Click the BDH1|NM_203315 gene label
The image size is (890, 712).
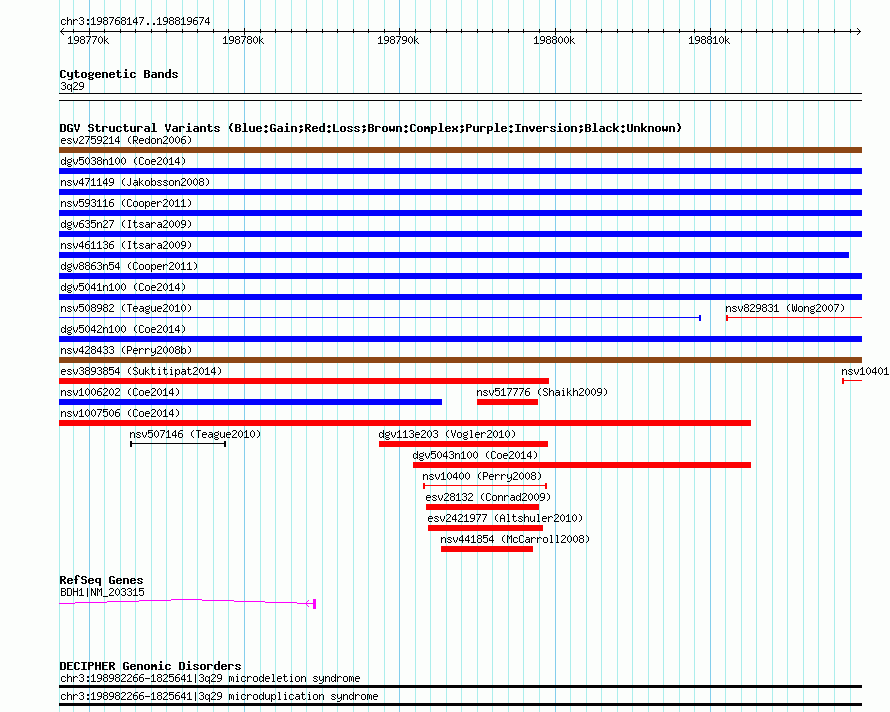tap(102, 592)
